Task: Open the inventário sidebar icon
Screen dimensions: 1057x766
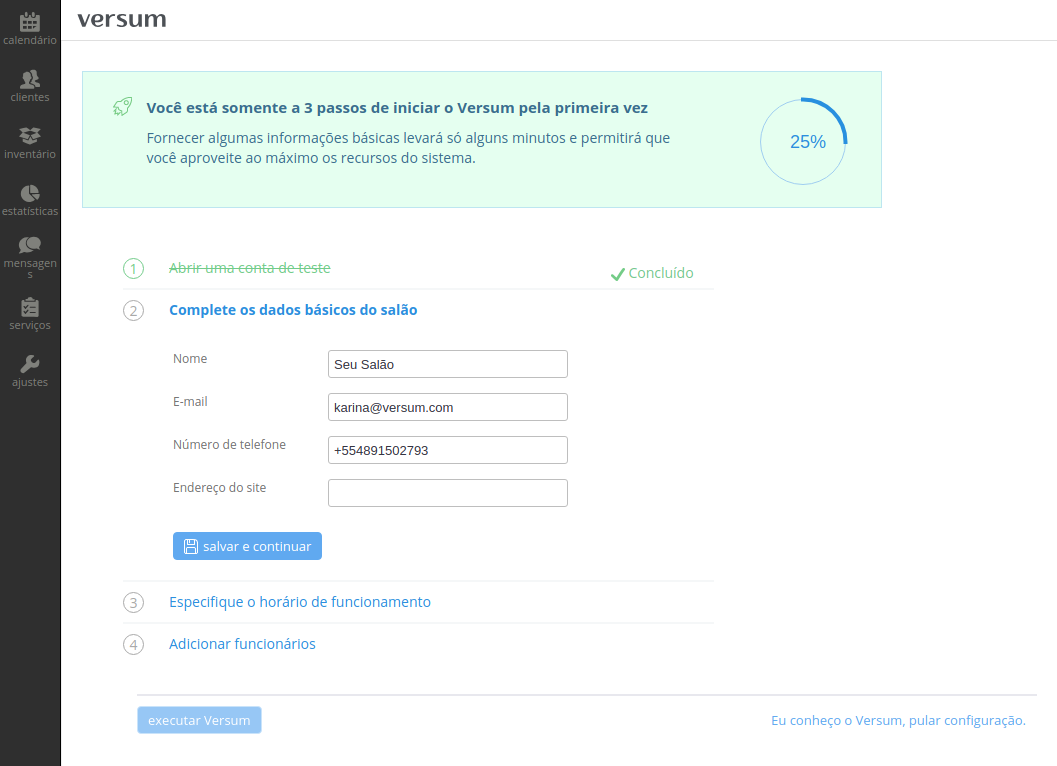Action: [30, 136]
